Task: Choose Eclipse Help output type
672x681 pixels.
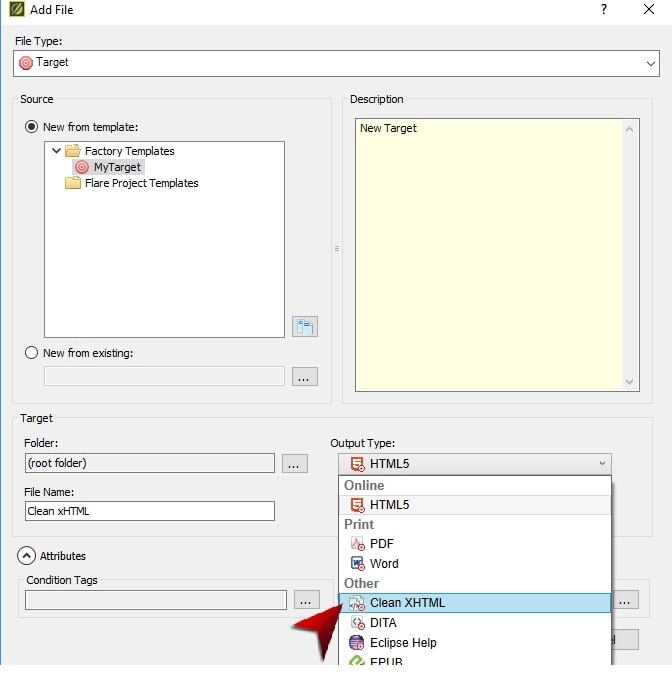Action: coord(475,642)
